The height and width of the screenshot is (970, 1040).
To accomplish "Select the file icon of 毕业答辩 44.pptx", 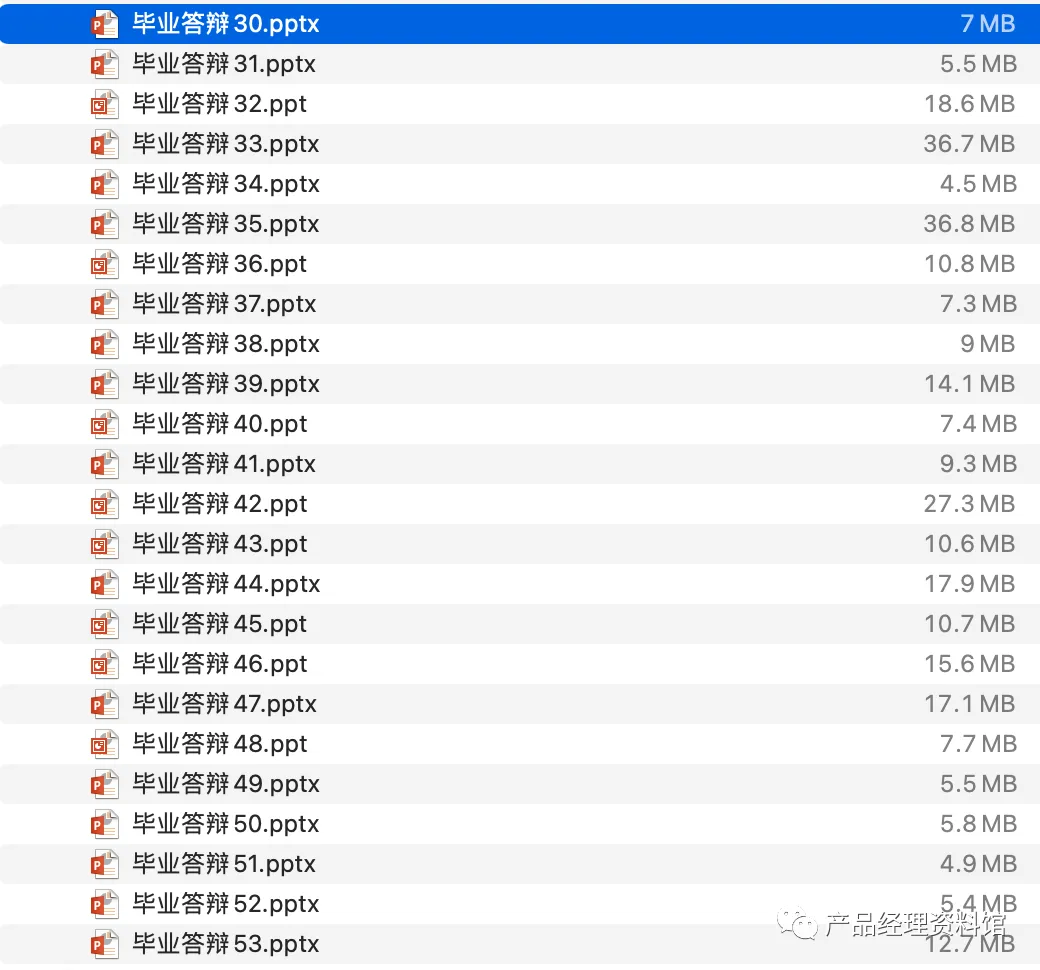I will [x=105, y=584].
